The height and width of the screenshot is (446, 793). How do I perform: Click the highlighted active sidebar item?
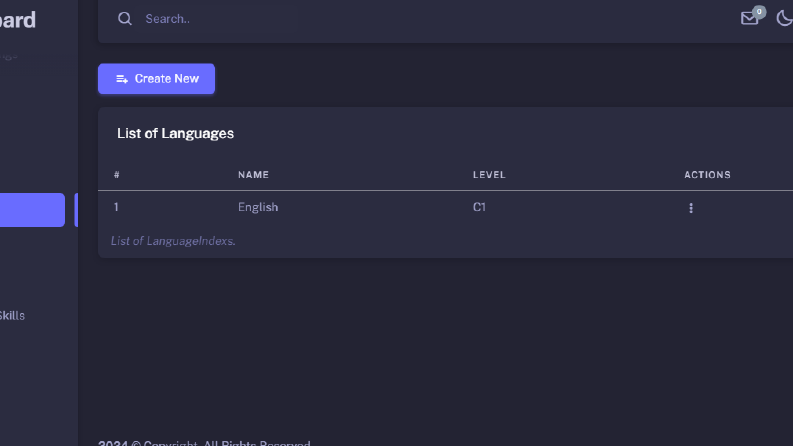point(32,210)
